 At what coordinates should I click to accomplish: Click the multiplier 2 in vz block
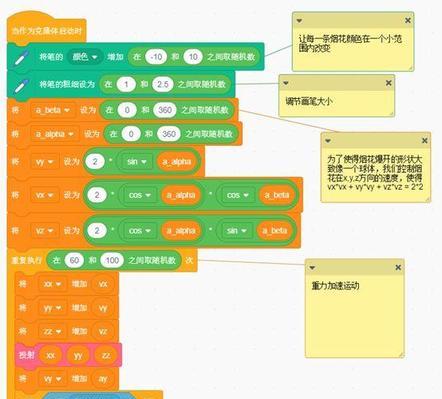click(x=97, y=231)
